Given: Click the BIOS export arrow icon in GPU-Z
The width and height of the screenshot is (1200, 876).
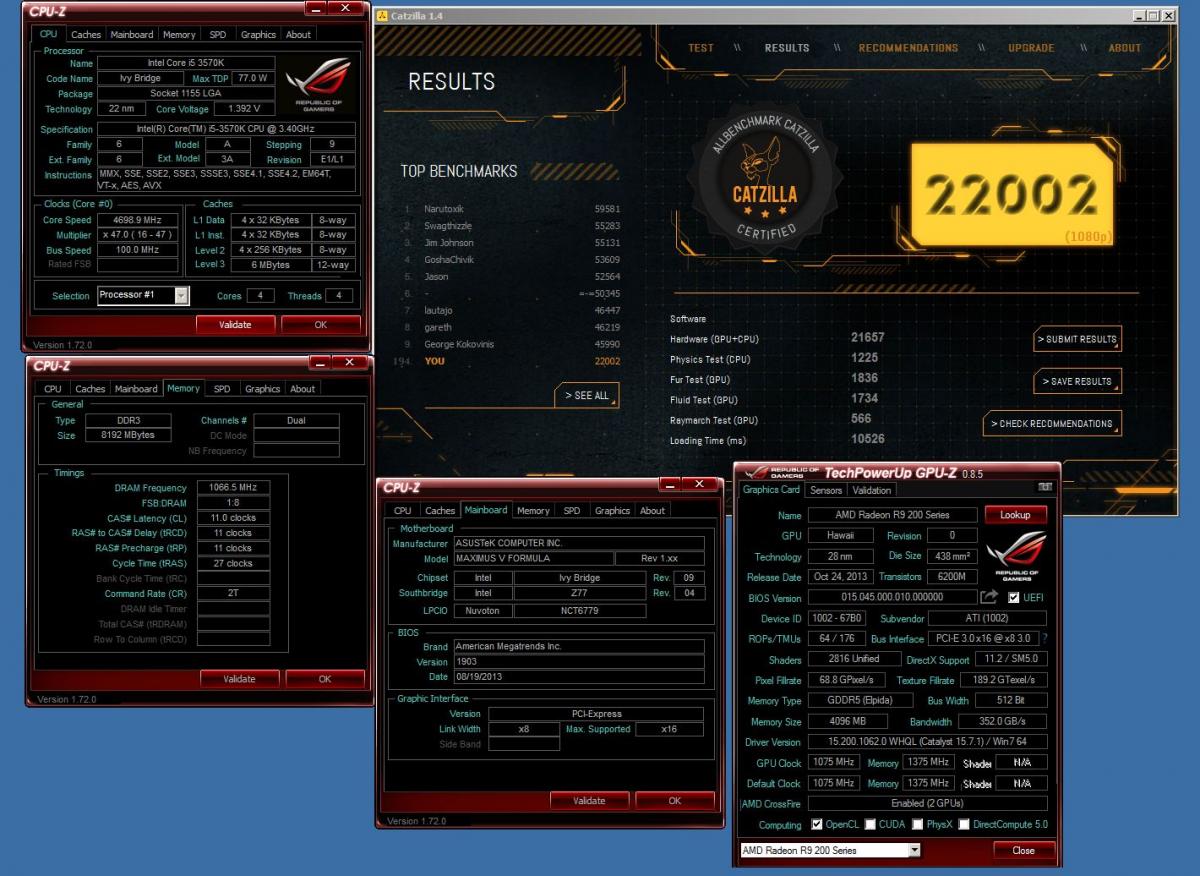Looking at the screenshot, I should click(x=988, y=597).
